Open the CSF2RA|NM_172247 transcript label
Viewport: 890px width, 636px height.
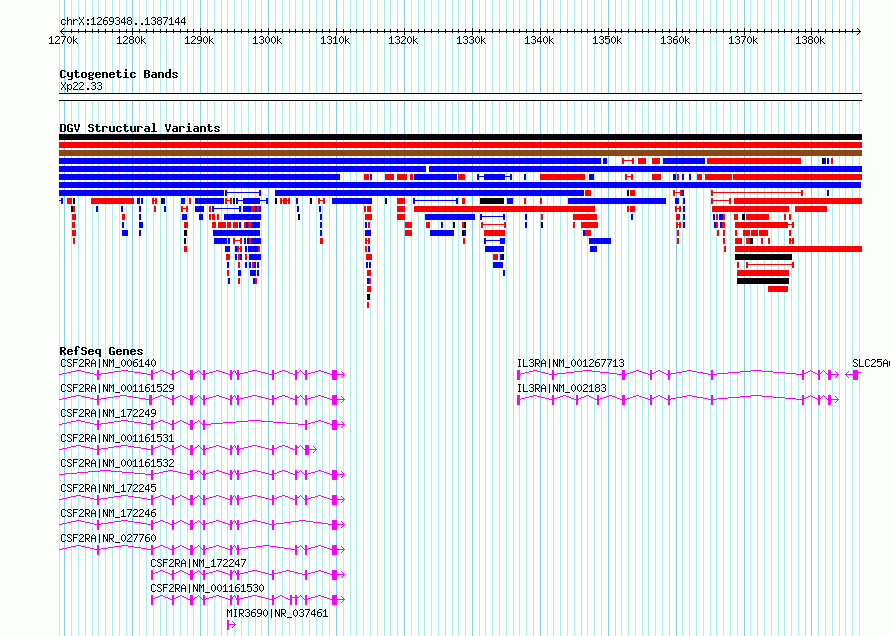[199, 563]
